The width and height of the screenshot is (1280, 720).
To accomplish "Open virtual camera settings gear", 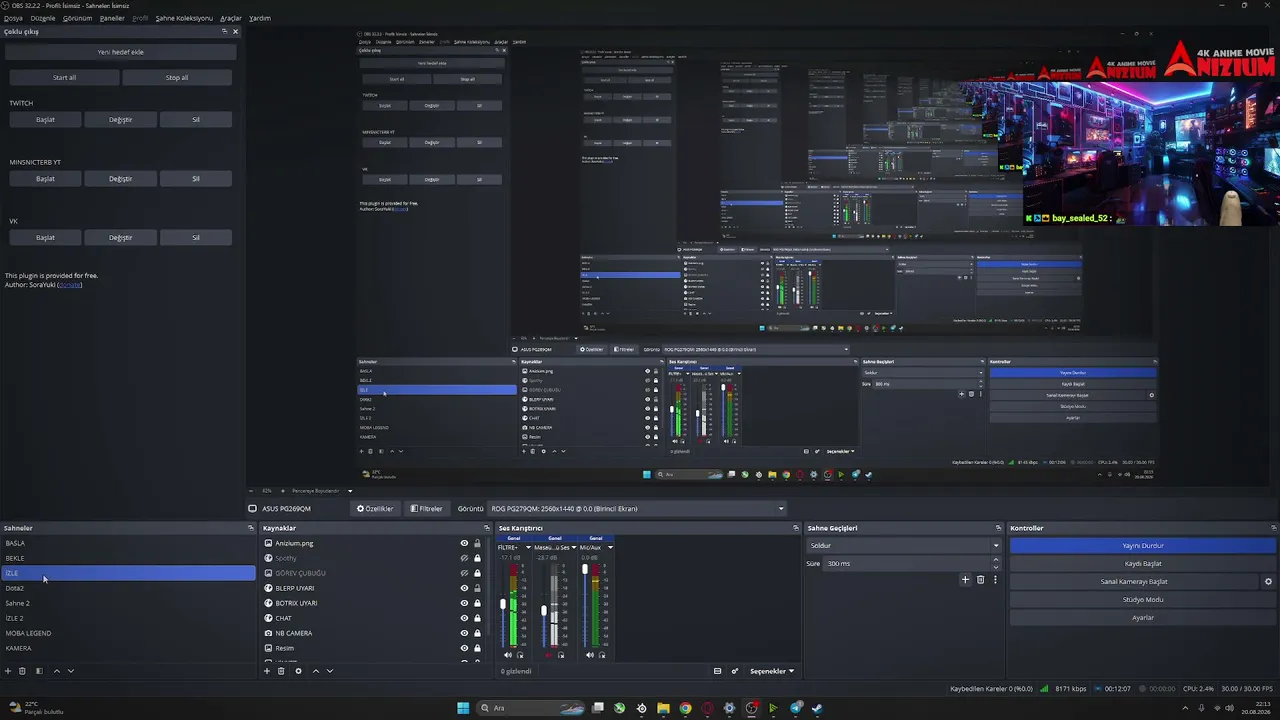I will [1268, 582].
